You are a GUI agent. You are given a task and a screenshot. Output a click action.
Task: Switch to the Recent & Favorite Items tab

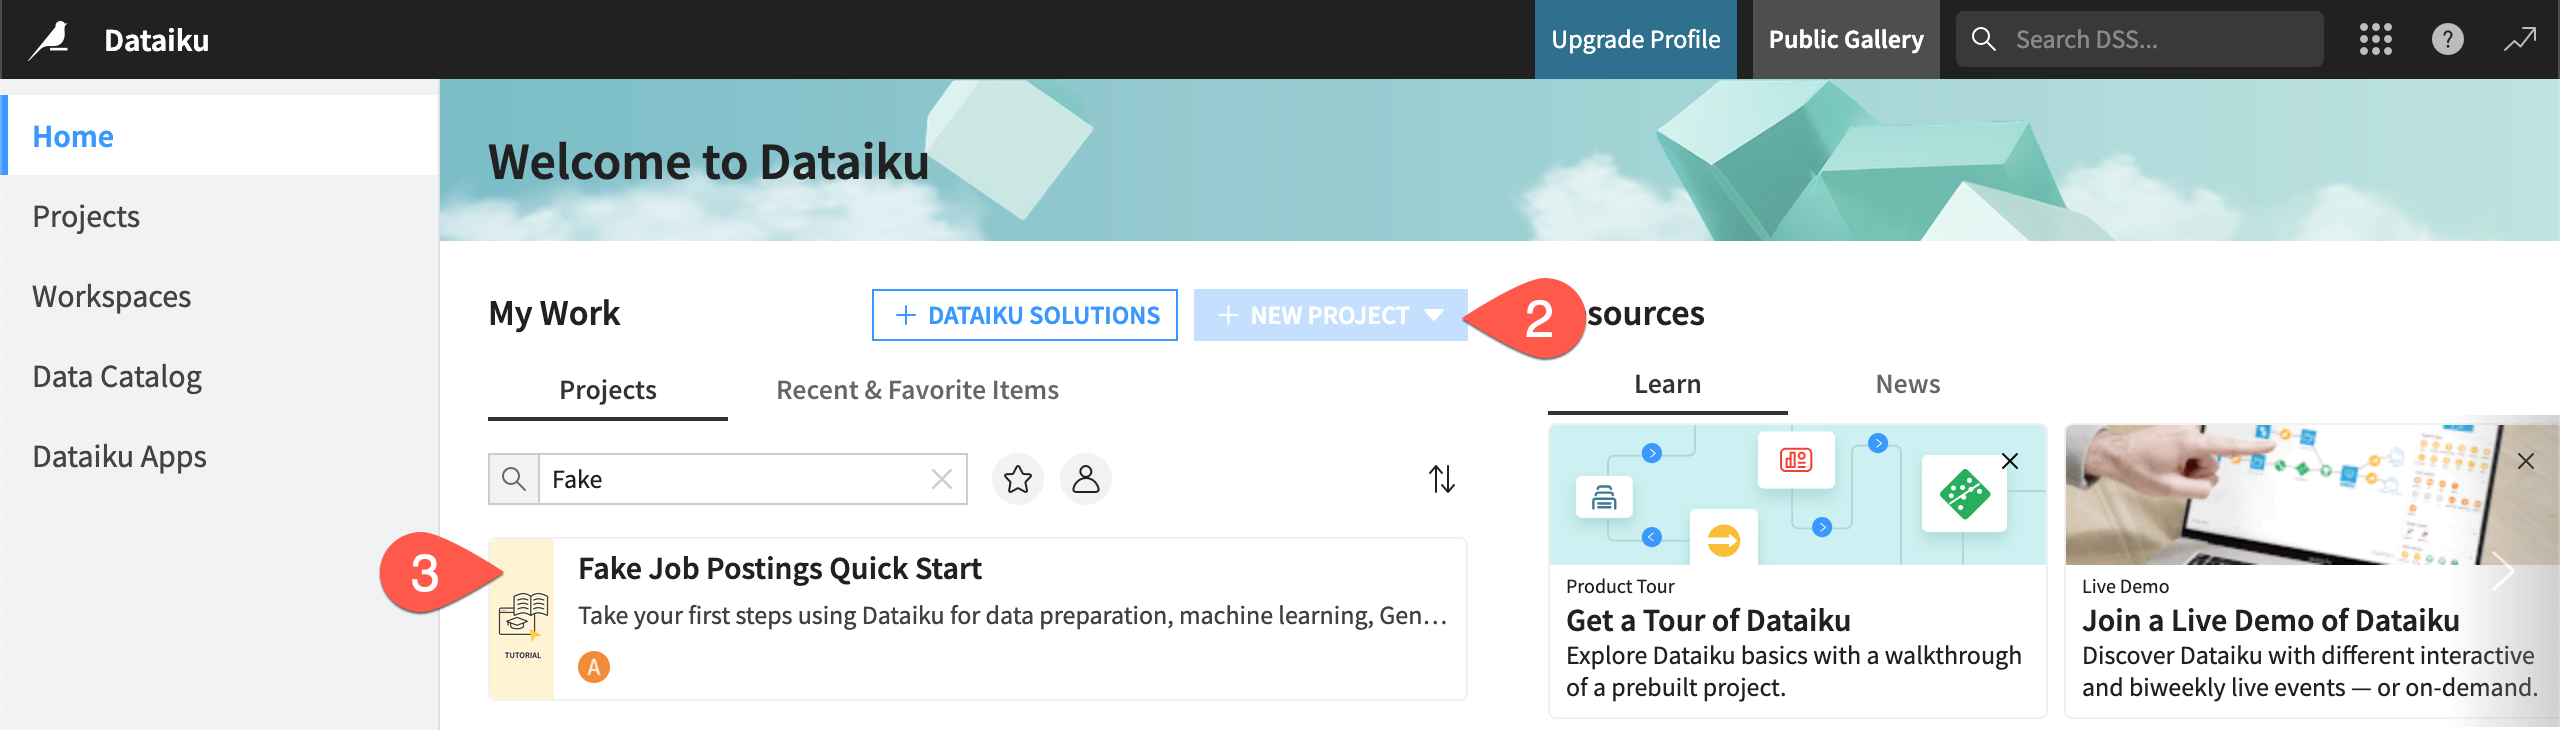click(x=916, y=390)
